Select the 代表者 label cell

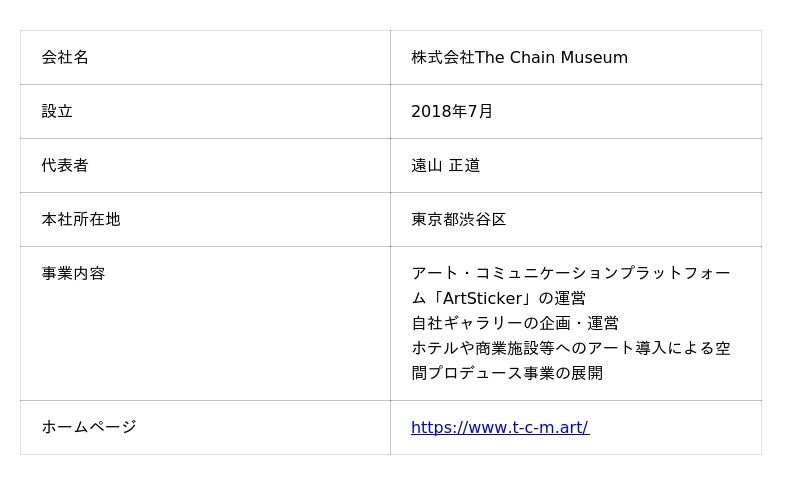tap(65, 166)
